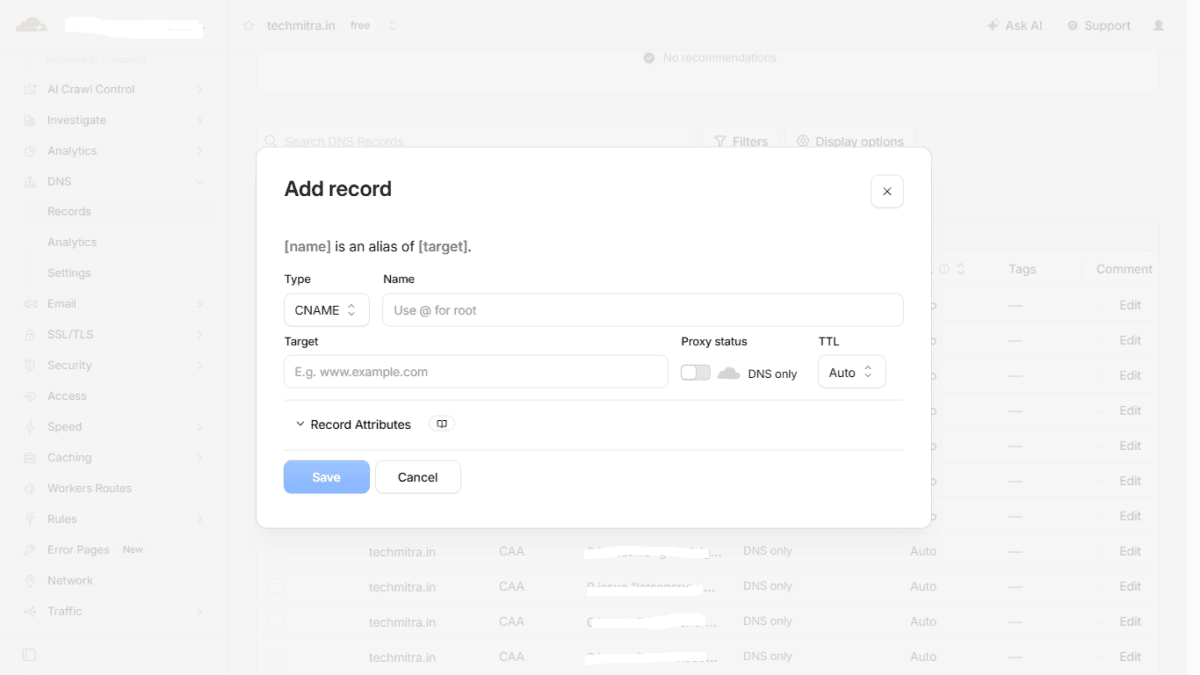The height and width of the screenshot is (675, 1200).
Task: Click the DNS sidebar icon
Action: tap(29, 182)
